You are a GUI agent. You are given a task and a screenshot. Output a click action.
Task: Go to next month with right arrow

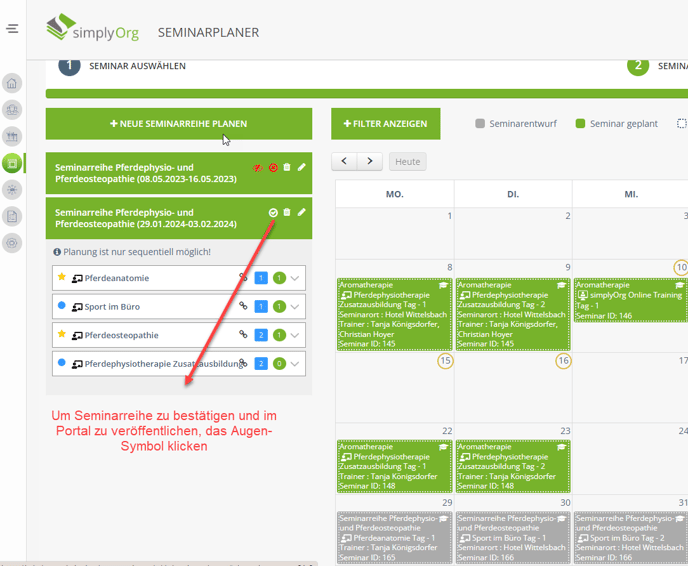[x=370, y=161]
